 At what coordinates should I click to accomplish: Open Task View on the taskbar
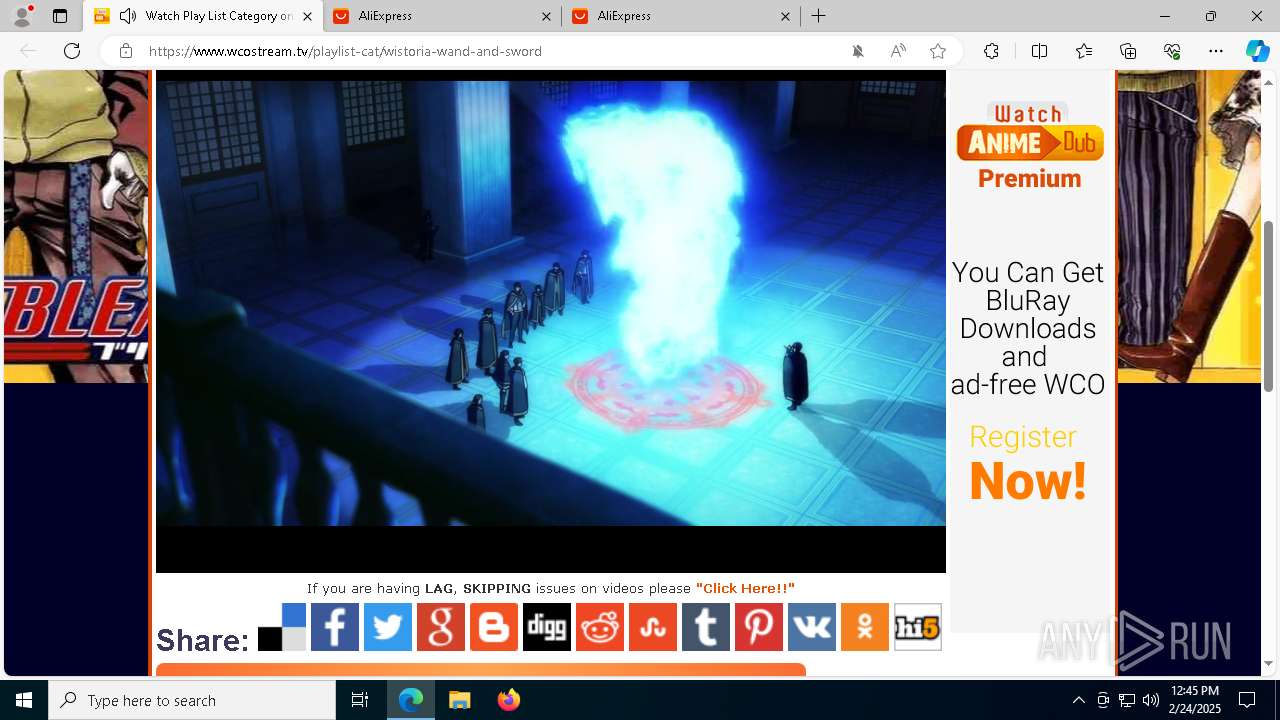pyautogui.click(x=360, y=700)
